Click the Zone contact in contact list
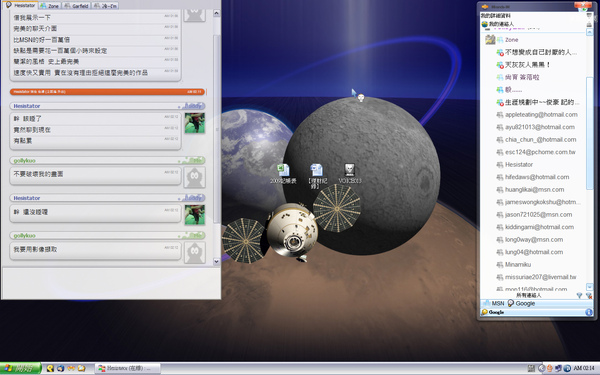This screenshot has width=600, height=375. coord(511,40)
